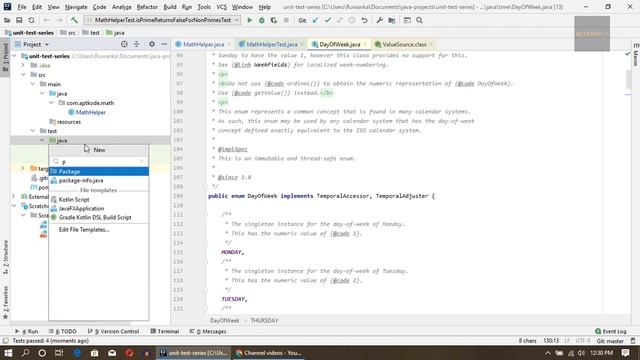Screen dimensions: 640x360
Task: Open the Version Control tool window
Action: pos(113,331)
